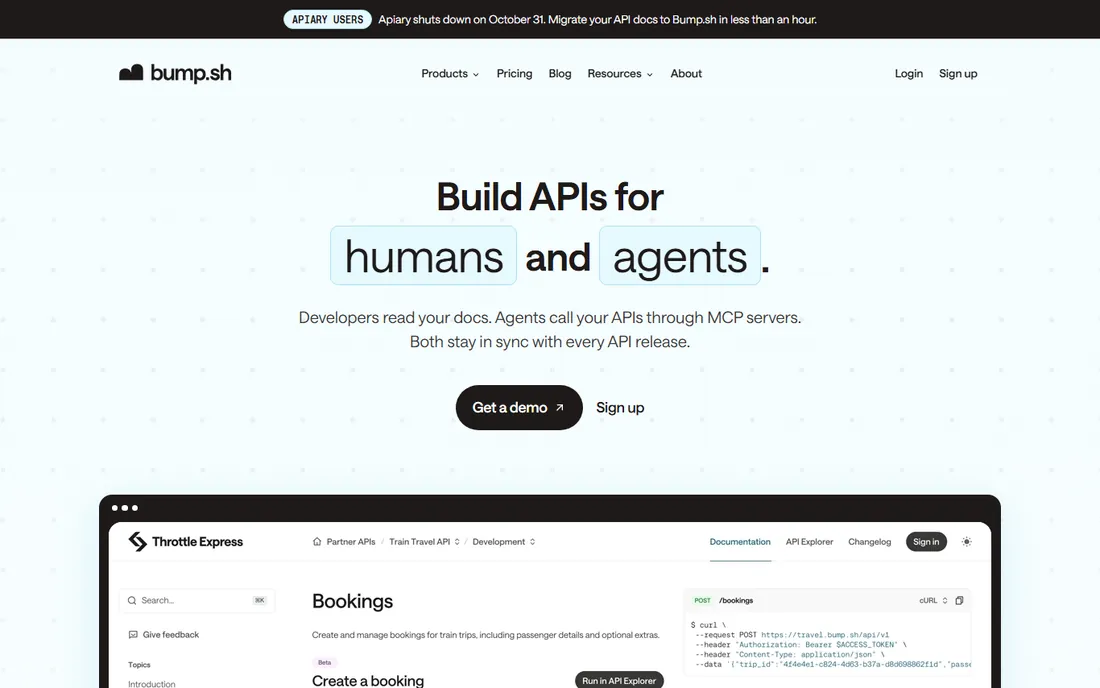
Task: Click the search magnifier icon
Action: point(132,600)
